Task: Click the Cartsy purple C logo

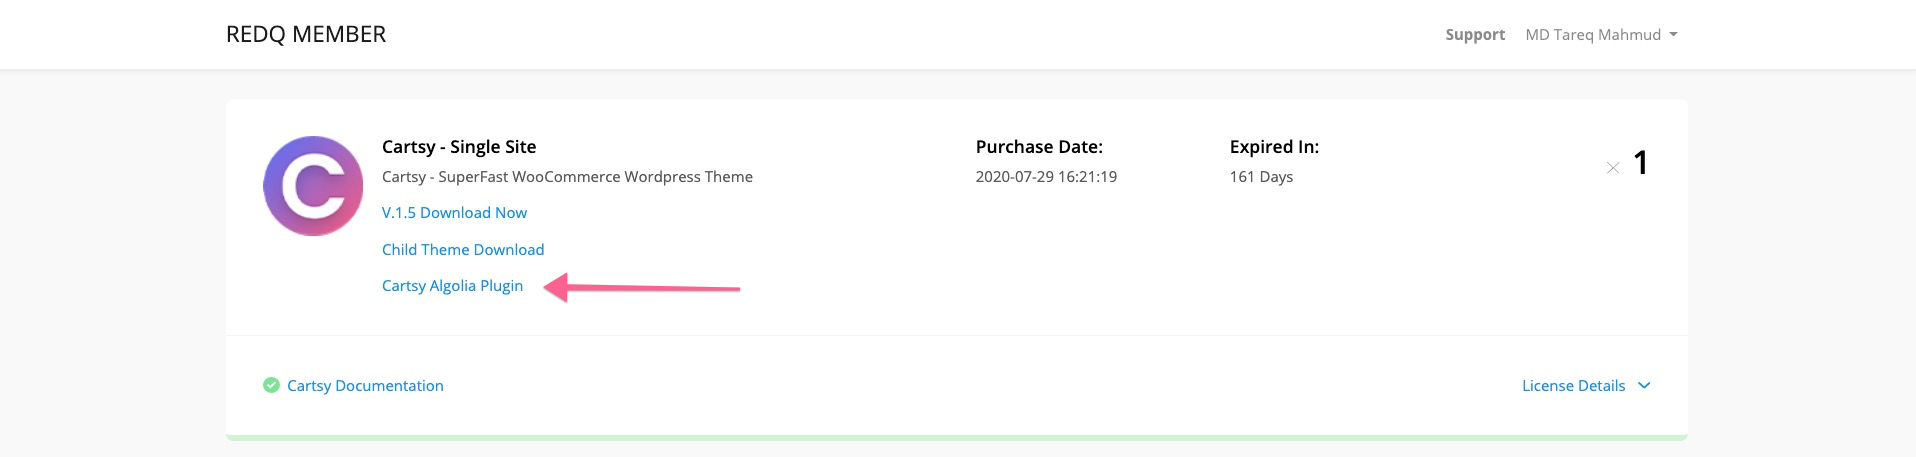Action: pyautogui.click(x=313, y=186)
